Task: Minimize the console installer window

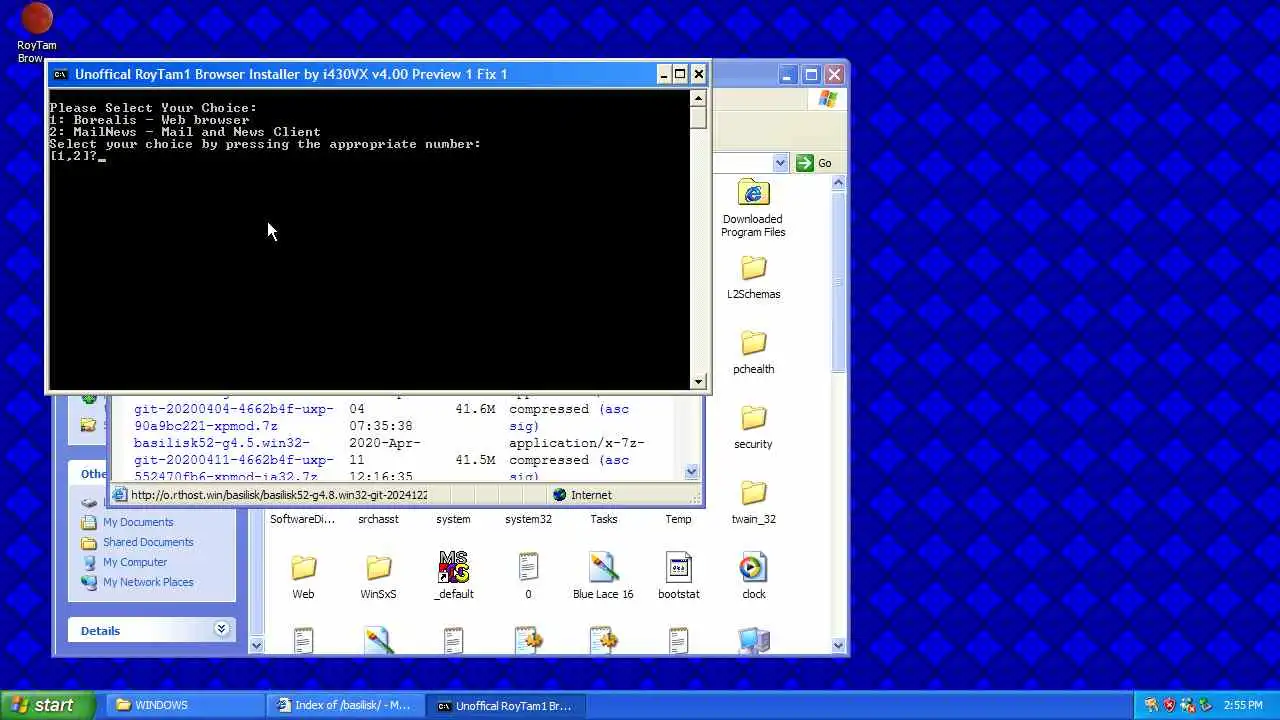Action: [664, 74]
